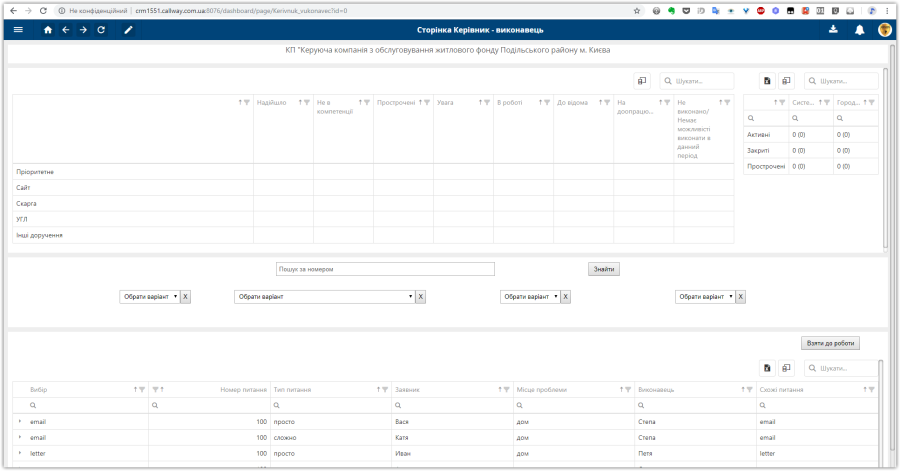Click the back arrow in app header
This screenshot has width=900, height=471.
coord(66,30)
